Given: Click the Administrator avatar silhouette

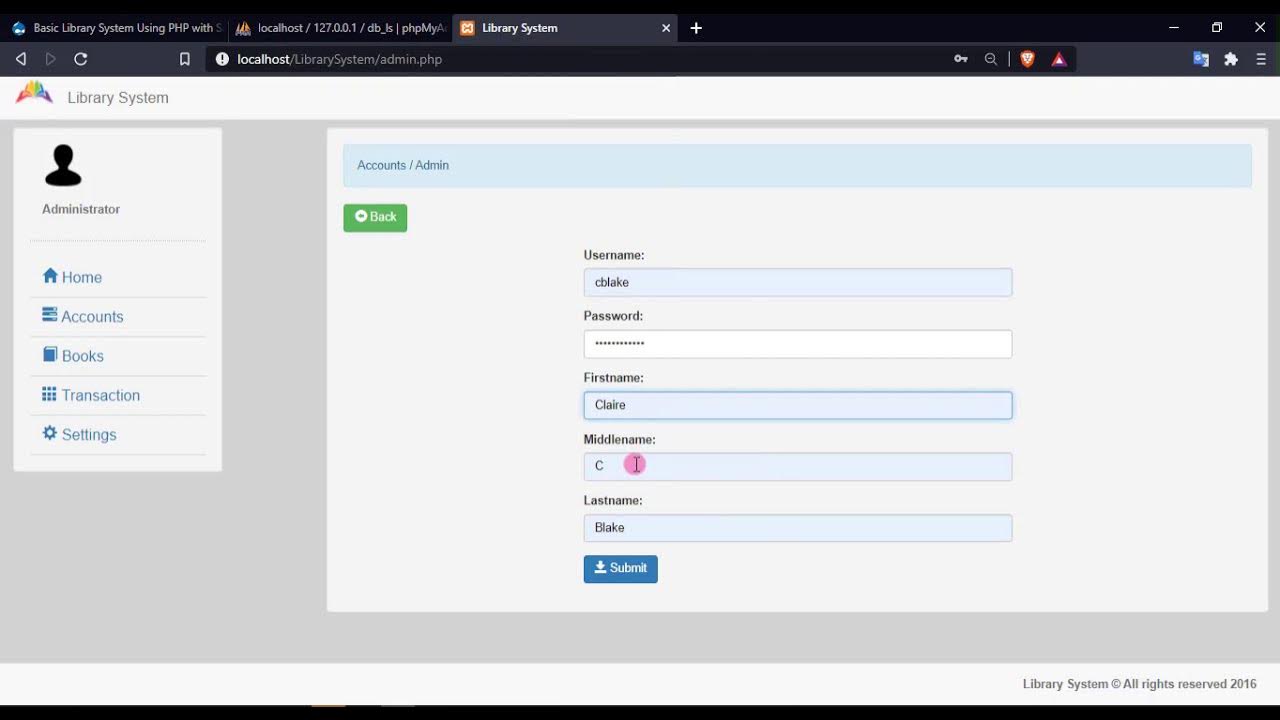Looking at the screenshot, I should click(63, 166).
